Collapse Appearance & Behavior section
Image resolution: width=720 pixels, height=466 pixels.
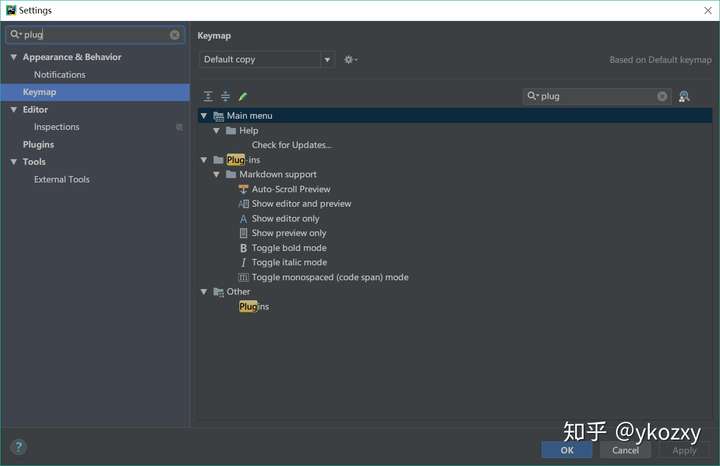tap(14, 57)
